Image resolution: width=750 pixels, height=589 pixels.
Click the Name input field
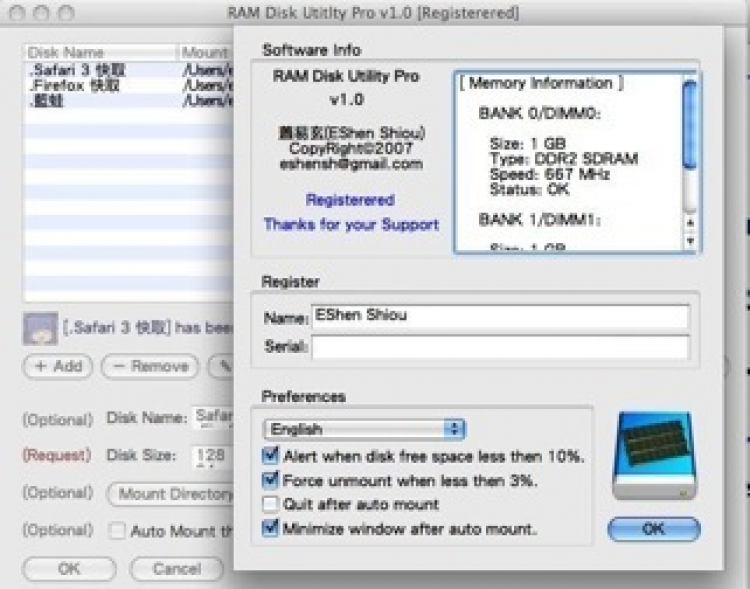pyautogui.click(x=500, y=316)
